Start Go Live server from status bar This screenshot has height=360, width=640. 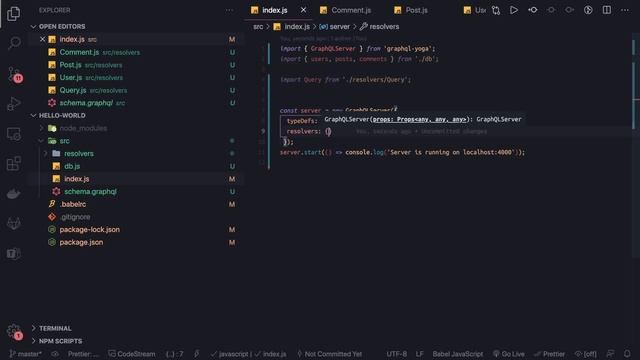click(x=509, y=354)
